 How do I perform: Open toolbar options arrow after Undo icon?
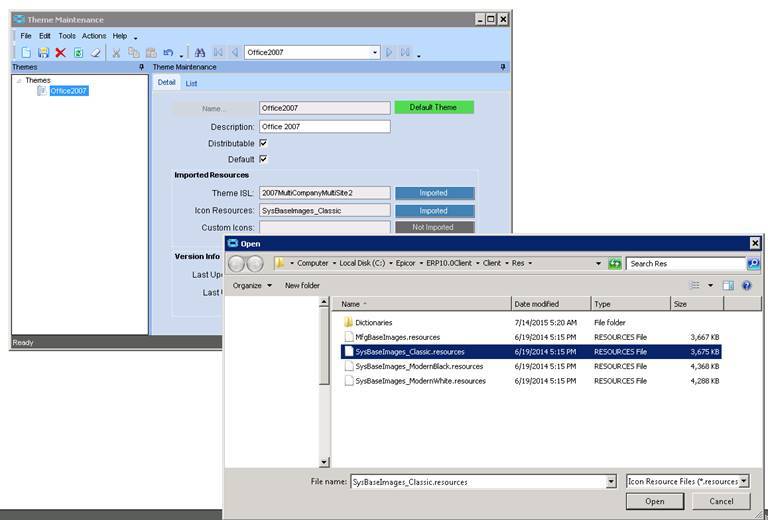pos(181,55)
